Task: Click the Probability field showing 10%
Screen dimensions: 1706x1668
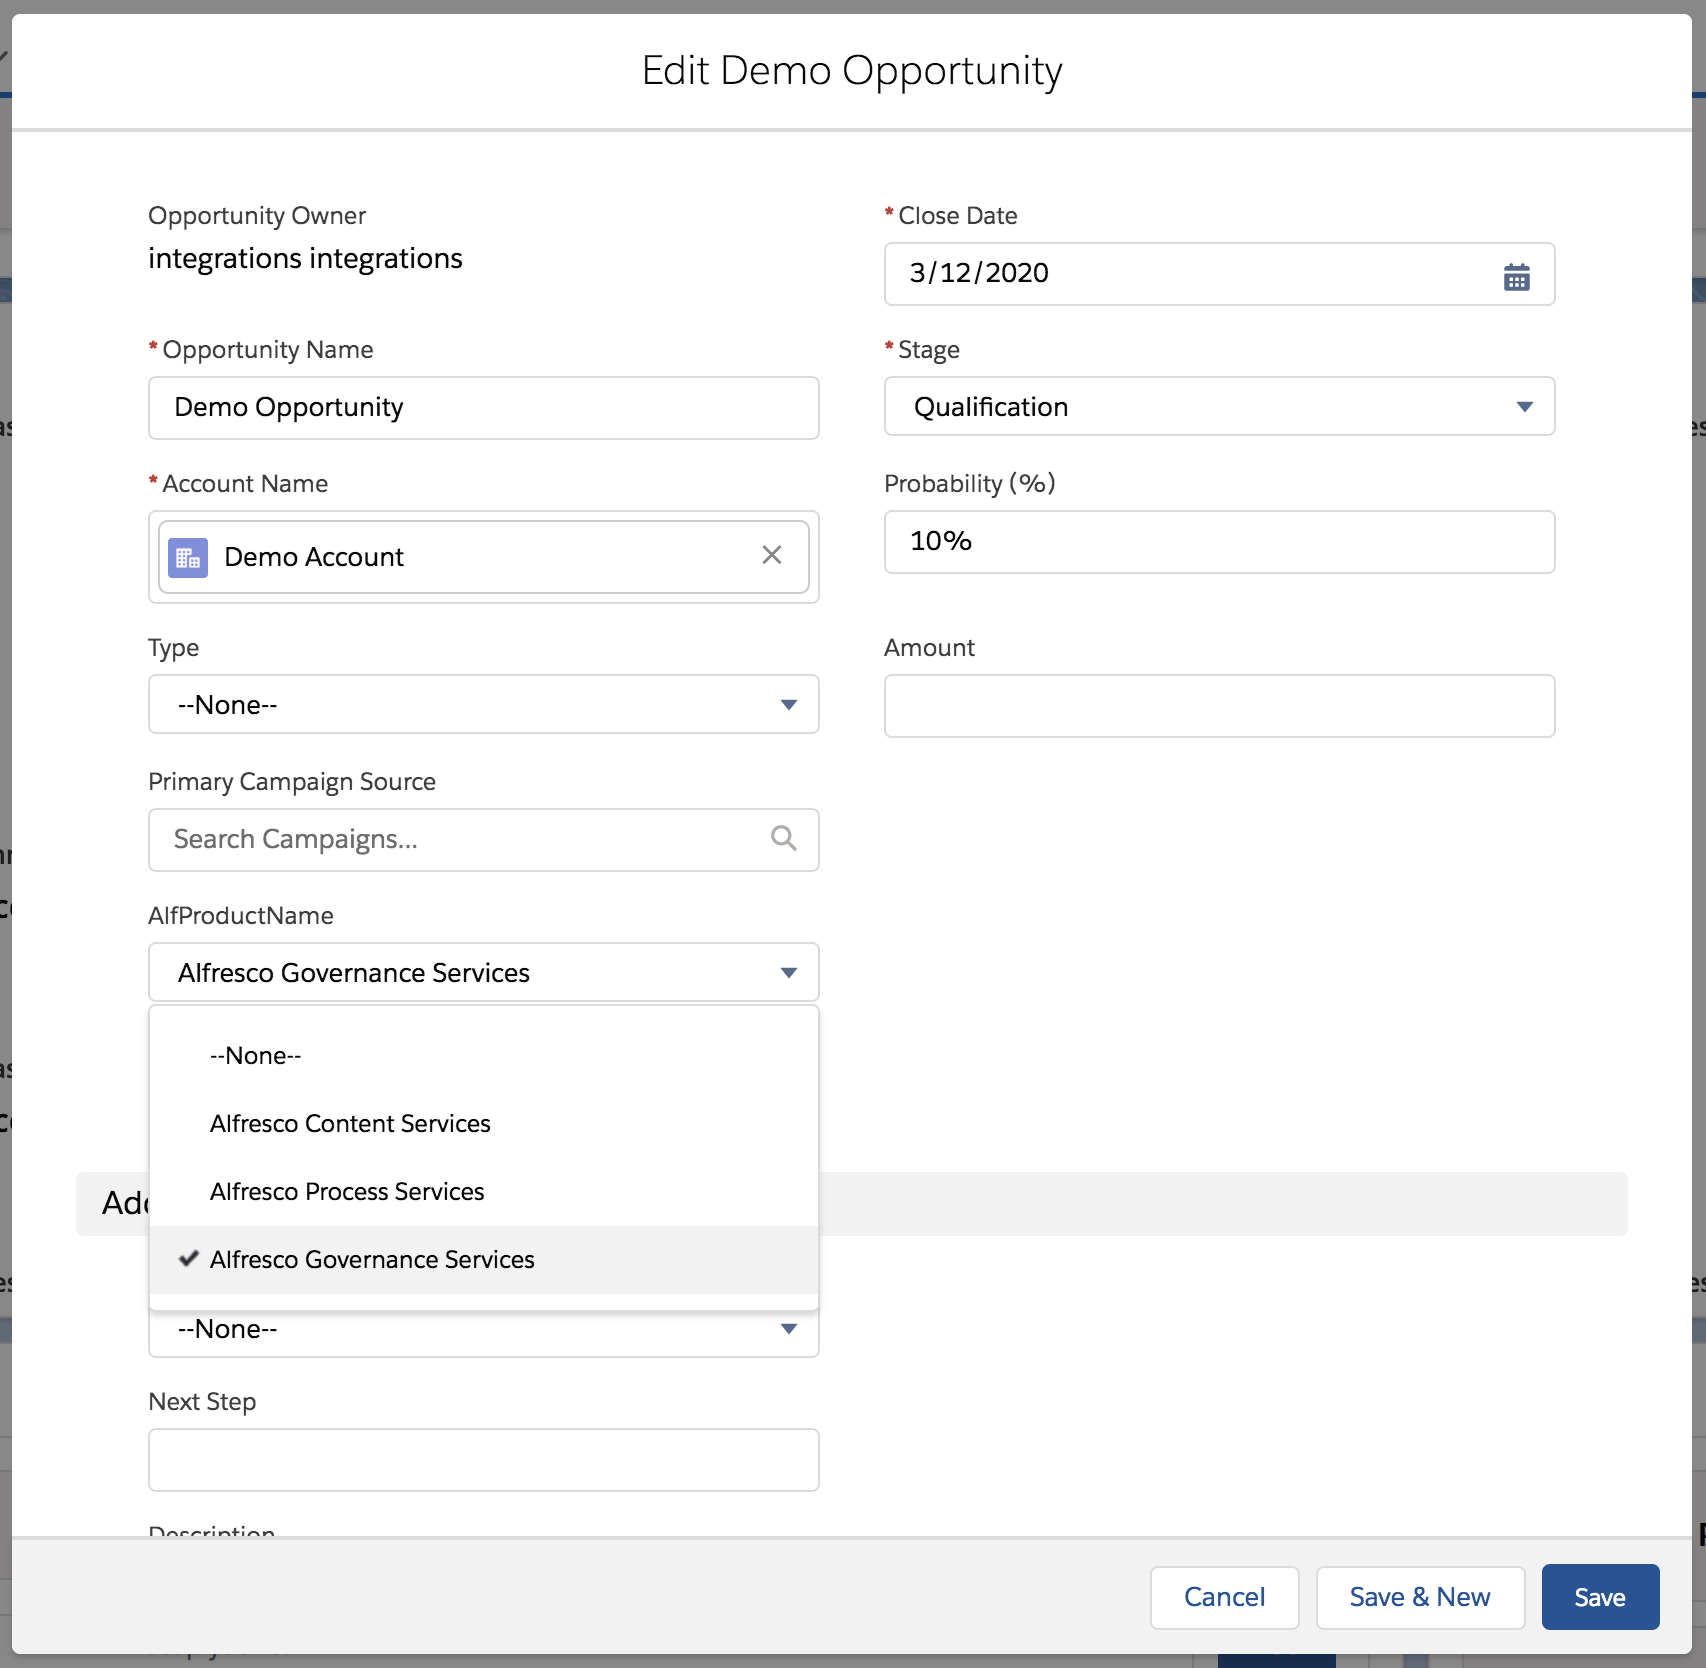Action: [1218, 542]
